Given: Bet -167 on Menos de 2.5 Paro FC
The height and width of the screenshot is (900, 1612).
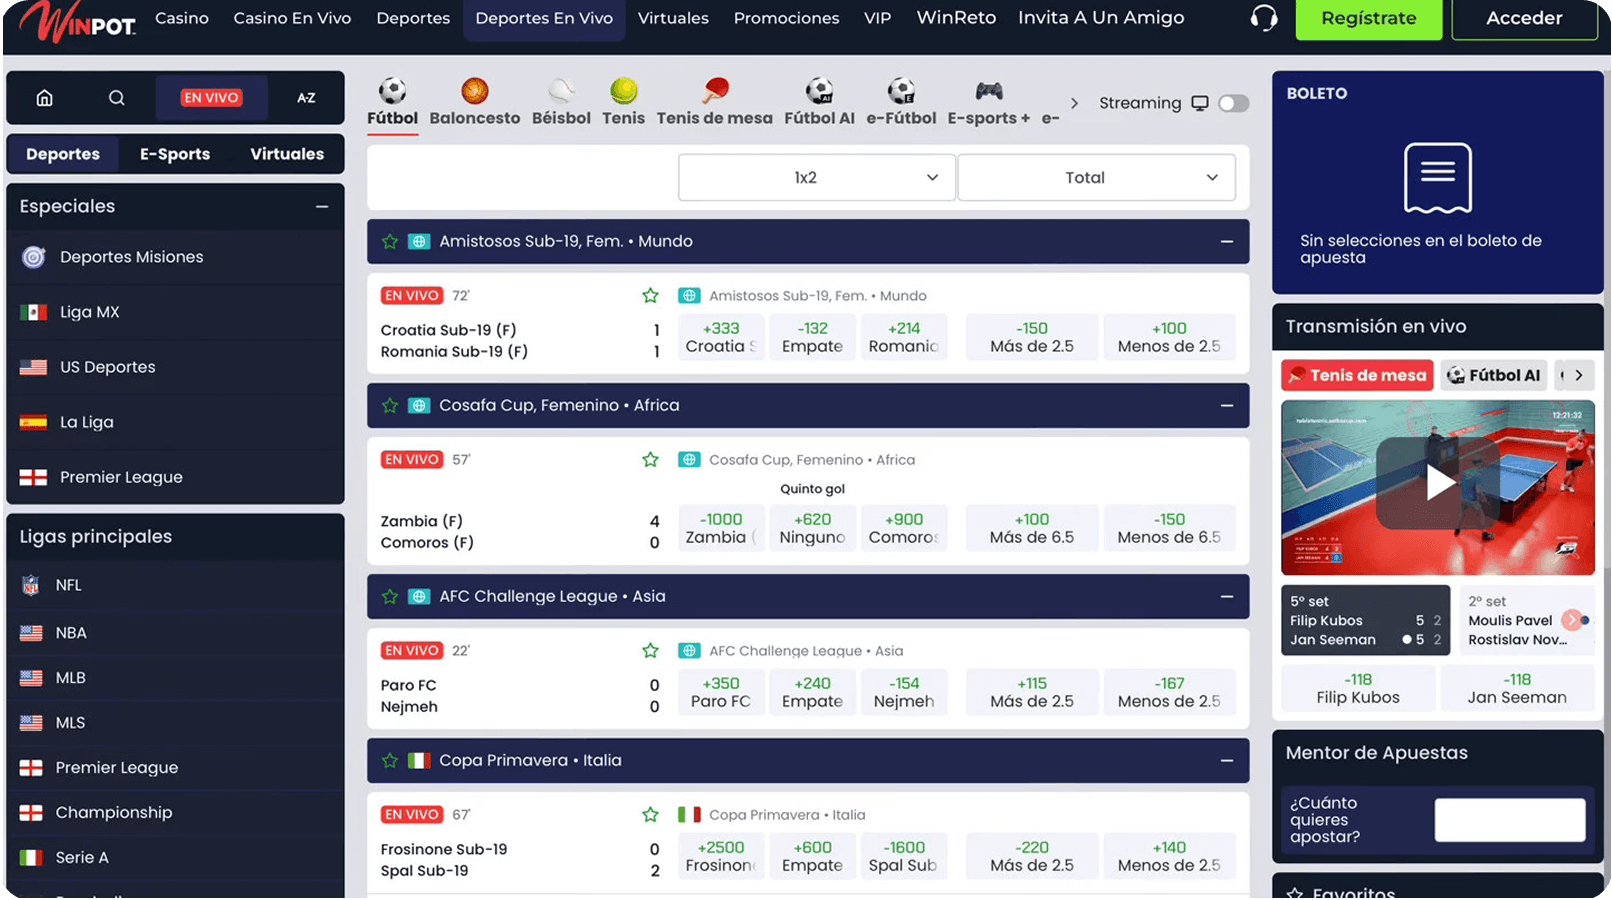Looking at the screenshot, I should (1169, 692).
